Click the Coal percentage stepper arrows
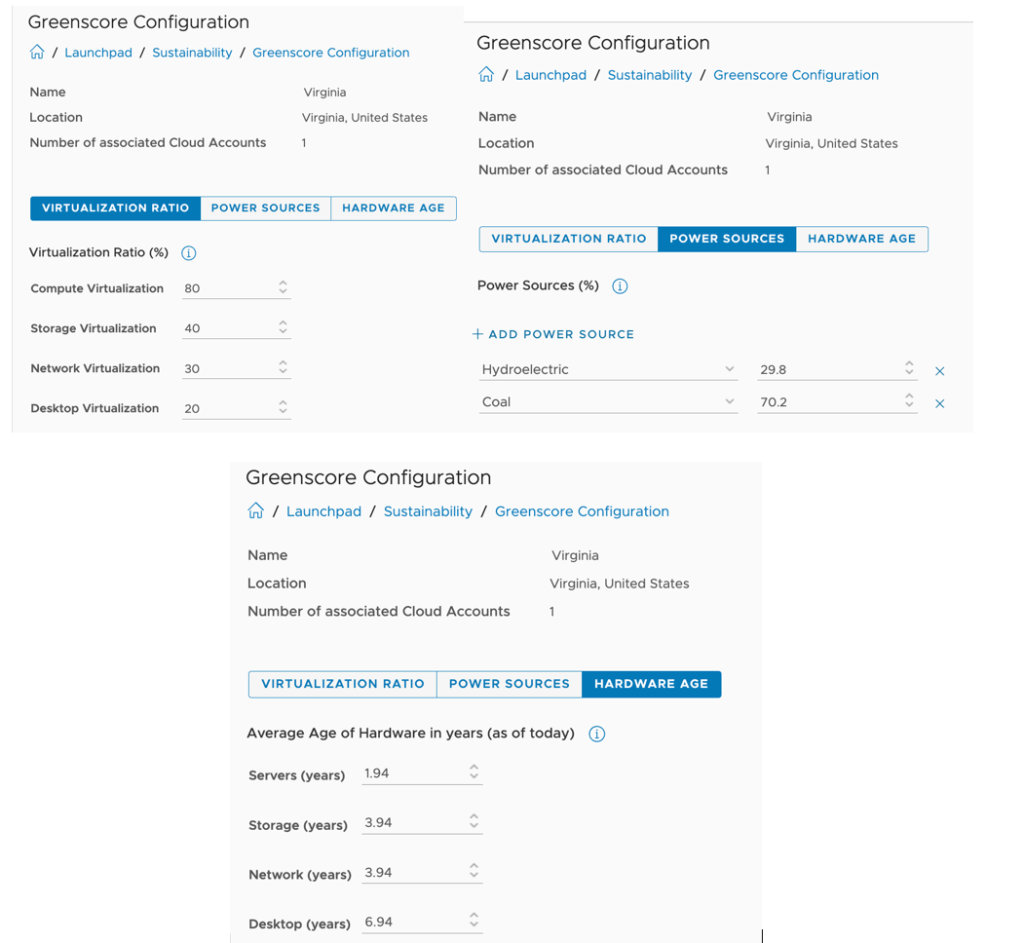1024x943 pixels. point(909,402)
